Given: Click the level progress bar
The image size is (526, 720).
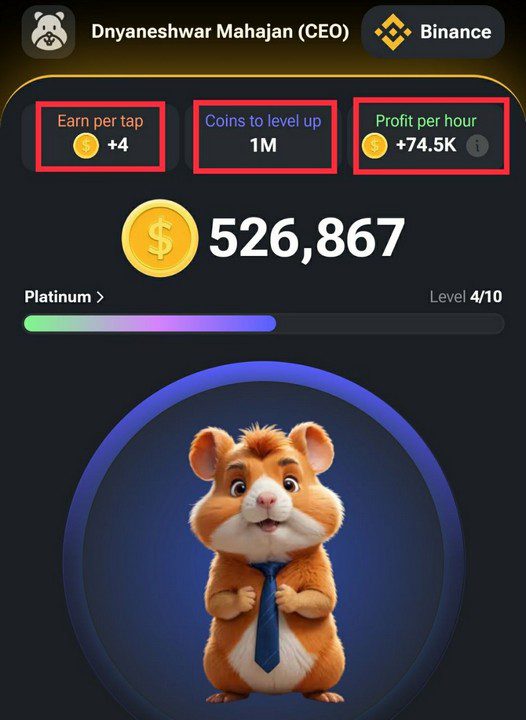Looking at the screenshot, I should [x=264, y=323].
